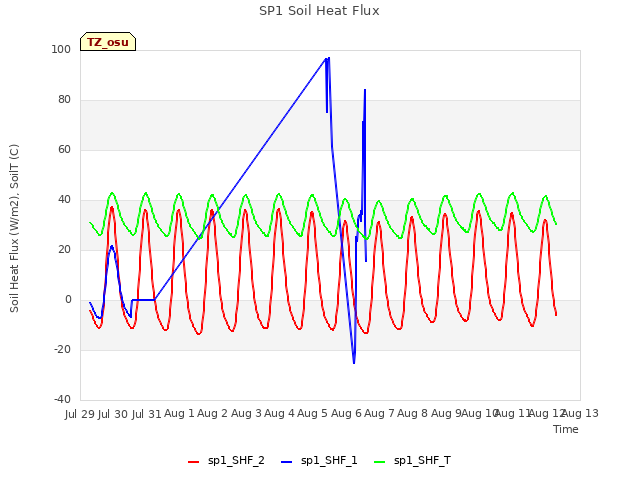
Task: Click the blue line's peak near 97
Action: 329,58
